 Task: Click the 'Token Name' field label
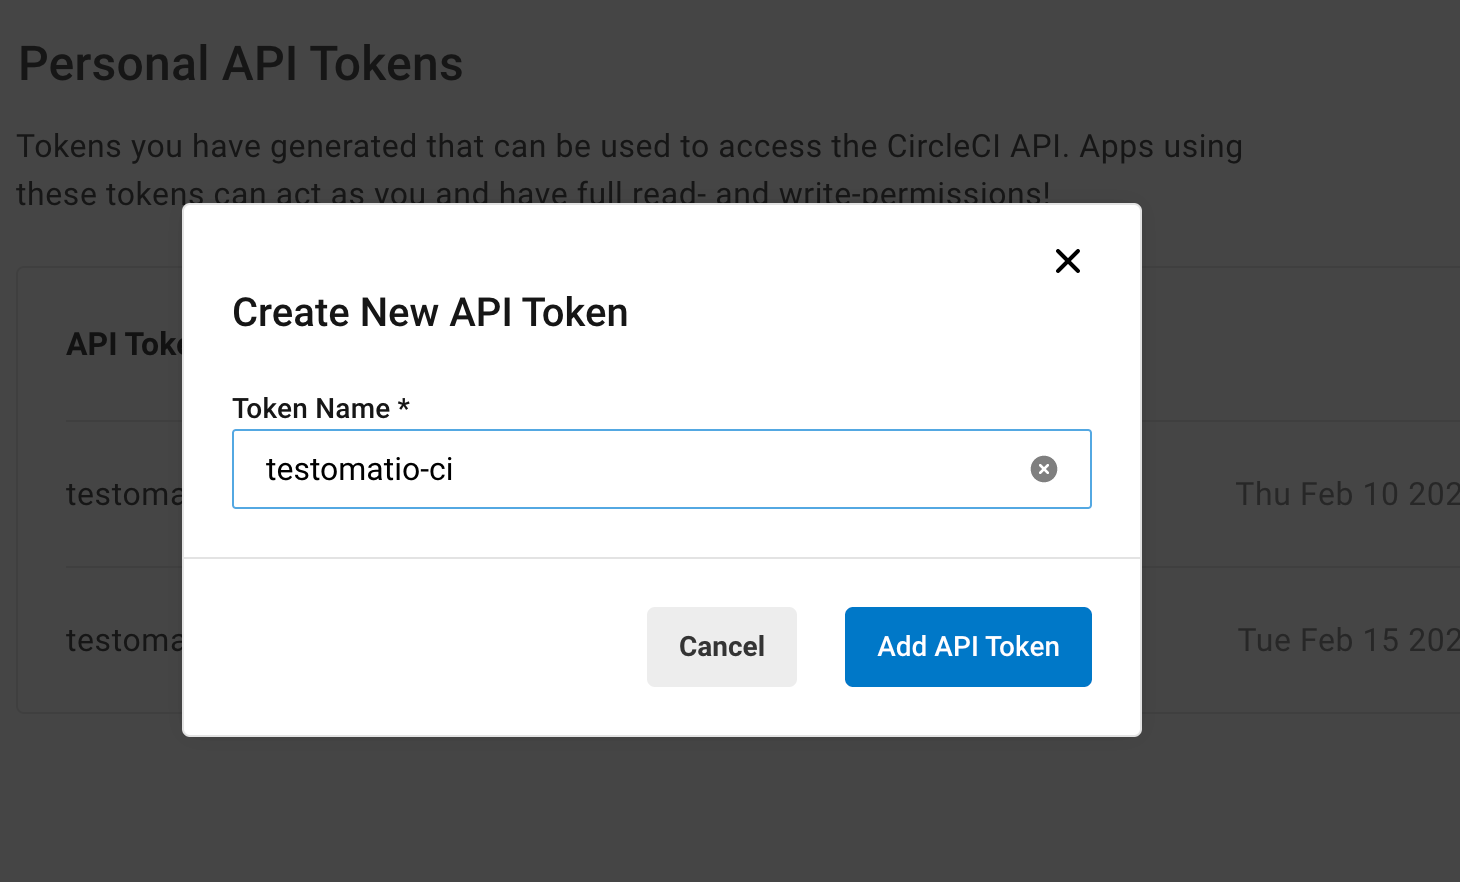(x=311, y=408)
